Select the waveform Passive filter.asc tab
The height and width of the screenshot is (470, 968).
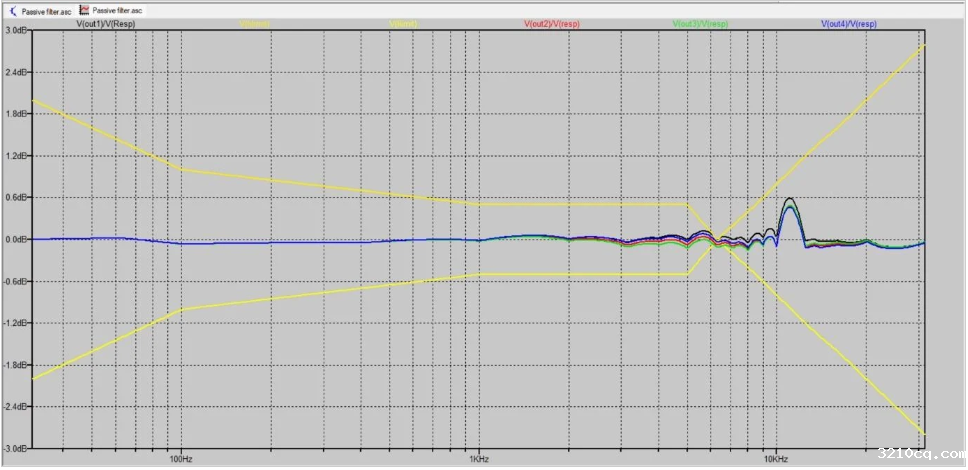point(117,10)
